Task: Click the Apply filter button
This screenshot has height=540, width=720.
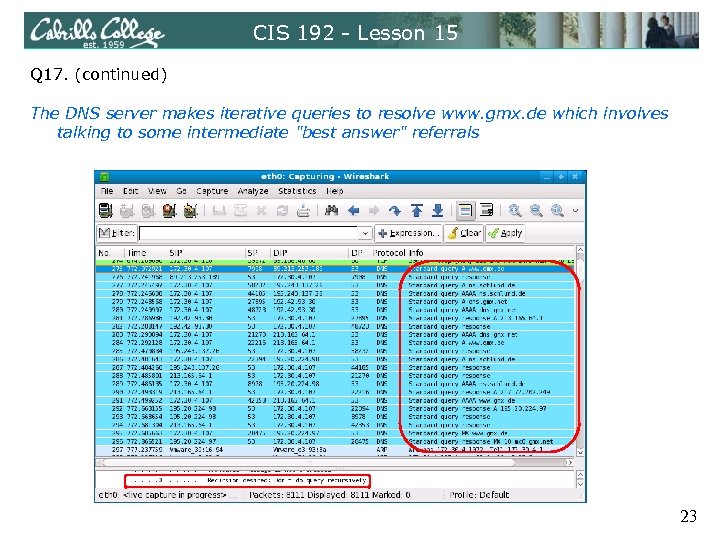Action: (x=505, y=233)
